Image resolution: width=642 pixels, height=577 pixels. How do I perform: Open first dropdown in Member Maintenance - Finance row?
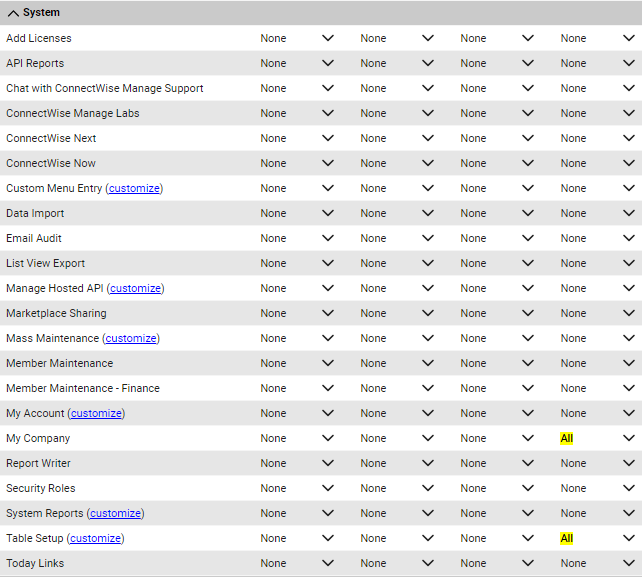point(297,388)
